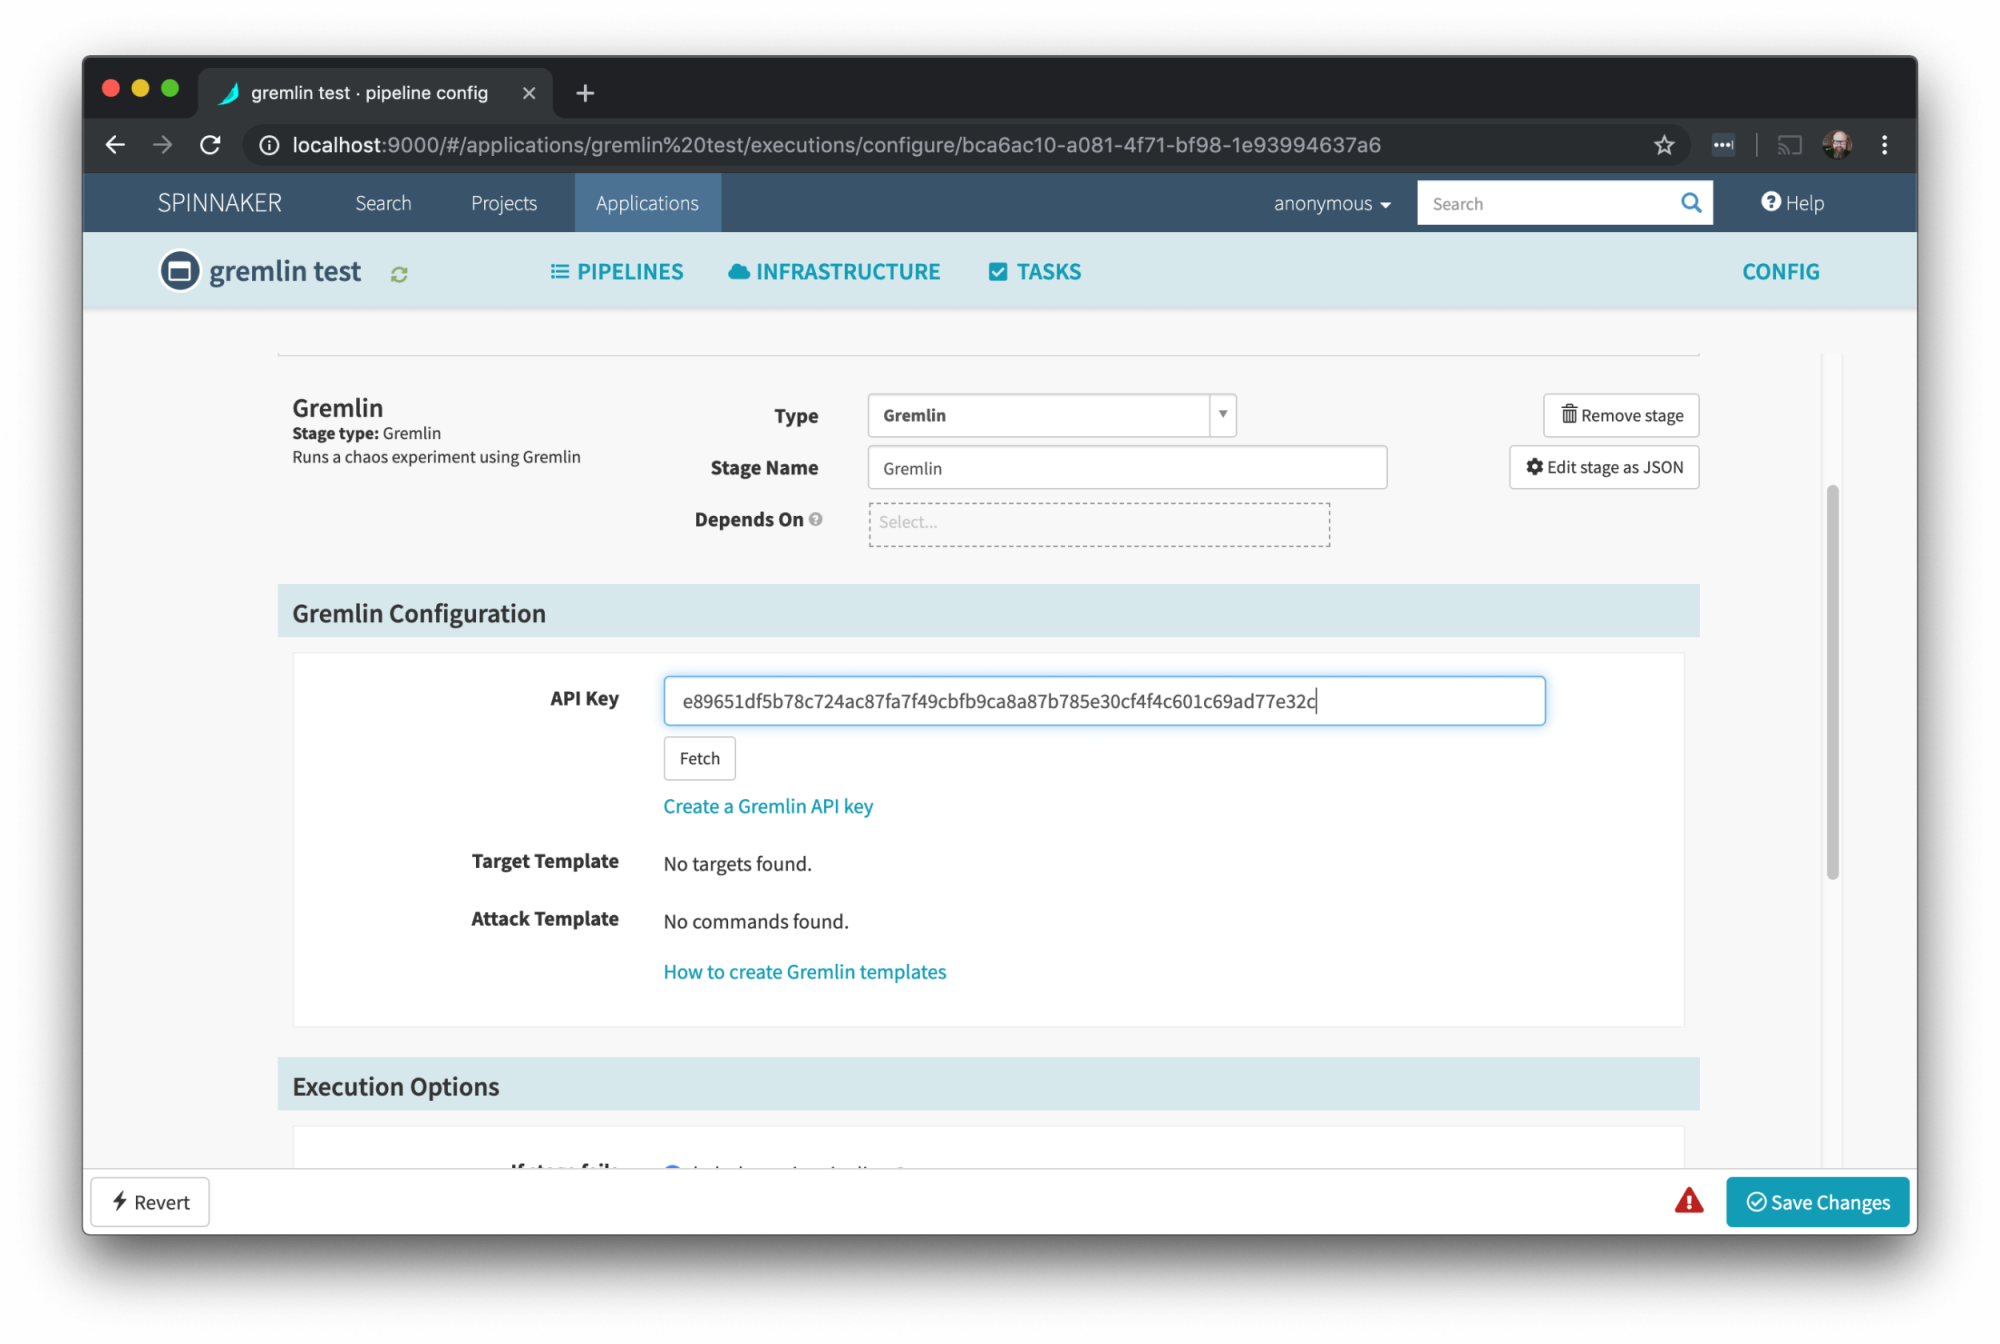
Task: Click the 'No commands found.' text
Action: point(755,921)
